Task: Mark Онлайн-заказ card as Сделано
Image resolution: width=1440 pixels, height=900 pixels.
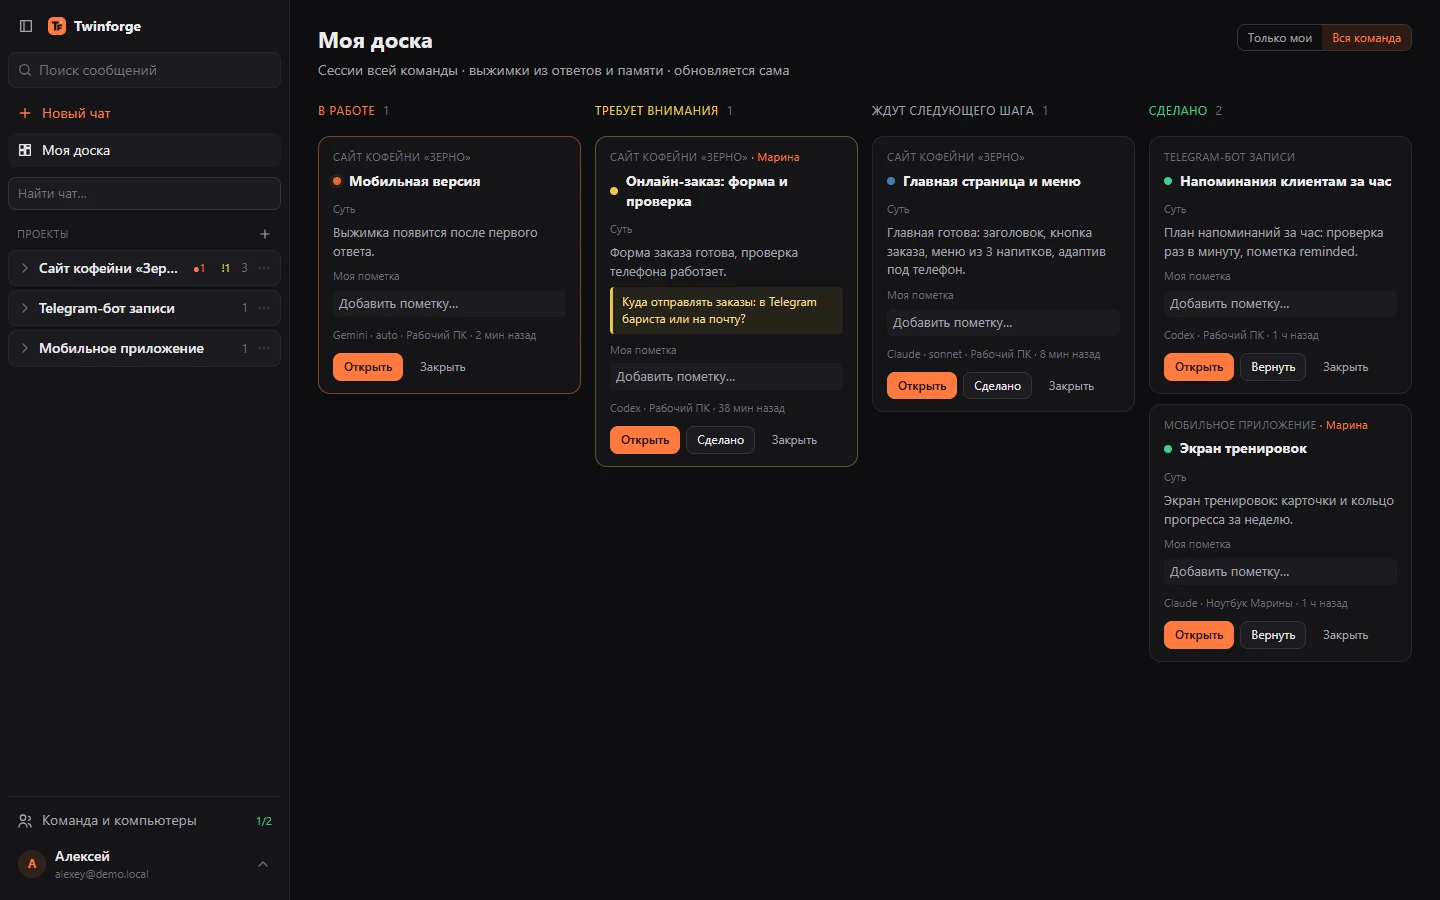Action: coord(720,440)
